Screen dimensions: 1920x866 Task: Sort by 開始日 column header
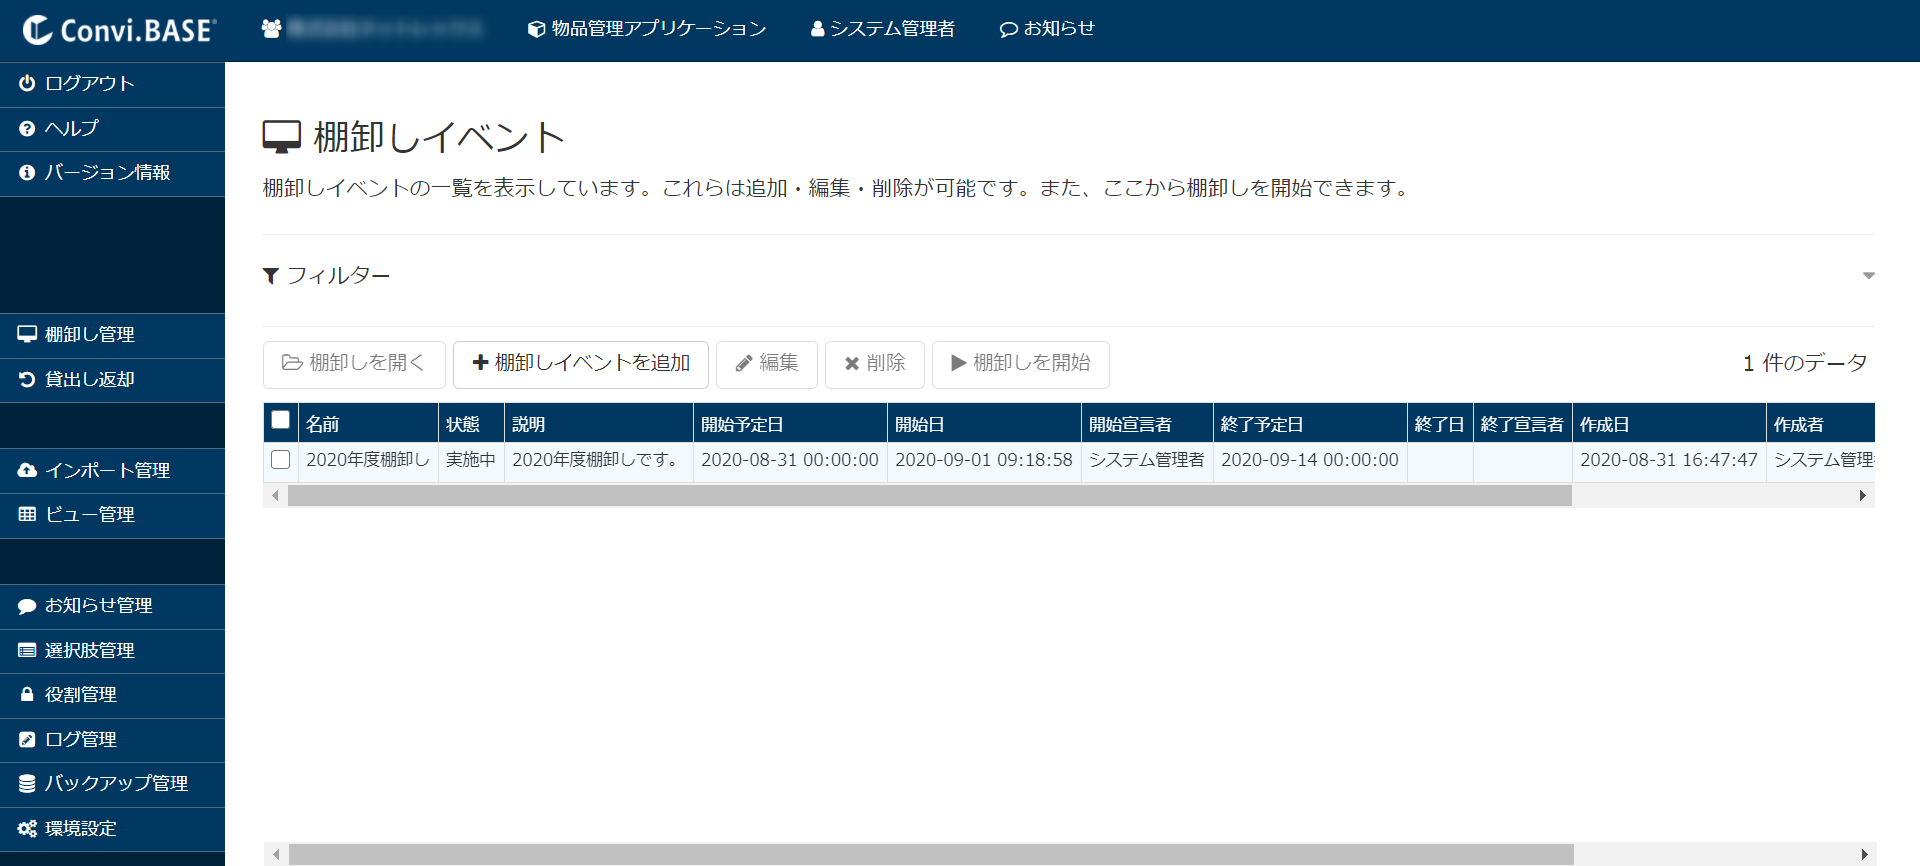984,424
